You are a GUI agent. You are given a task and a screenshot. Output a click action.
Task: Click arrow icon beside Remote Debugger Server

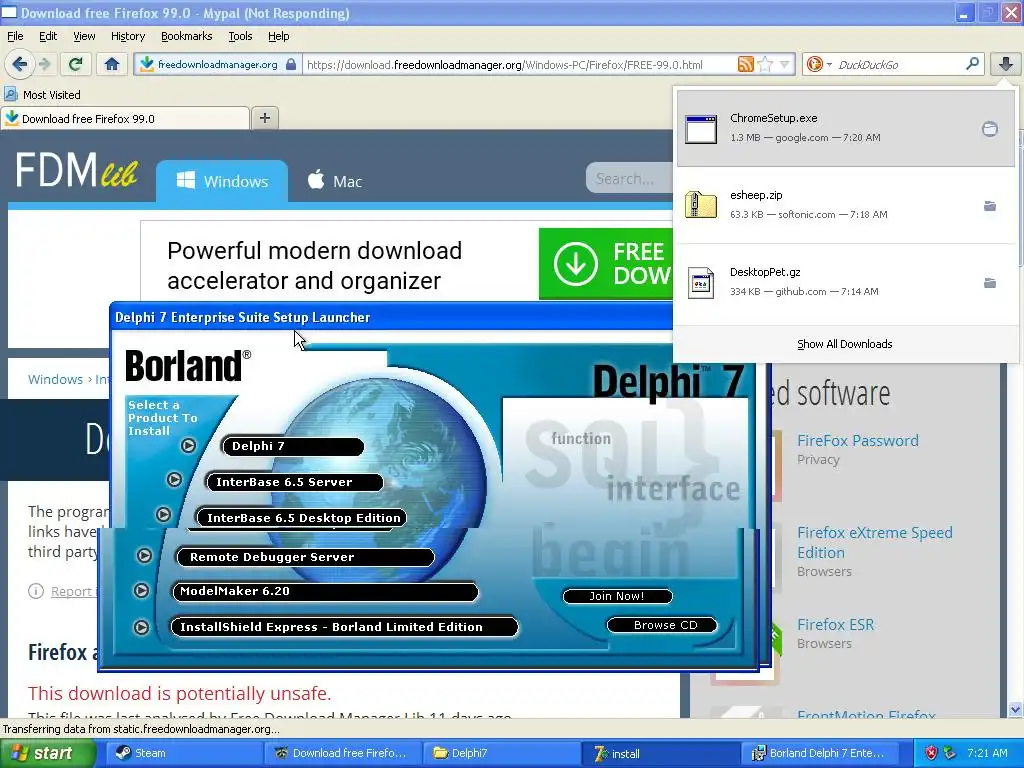[144, 555]
